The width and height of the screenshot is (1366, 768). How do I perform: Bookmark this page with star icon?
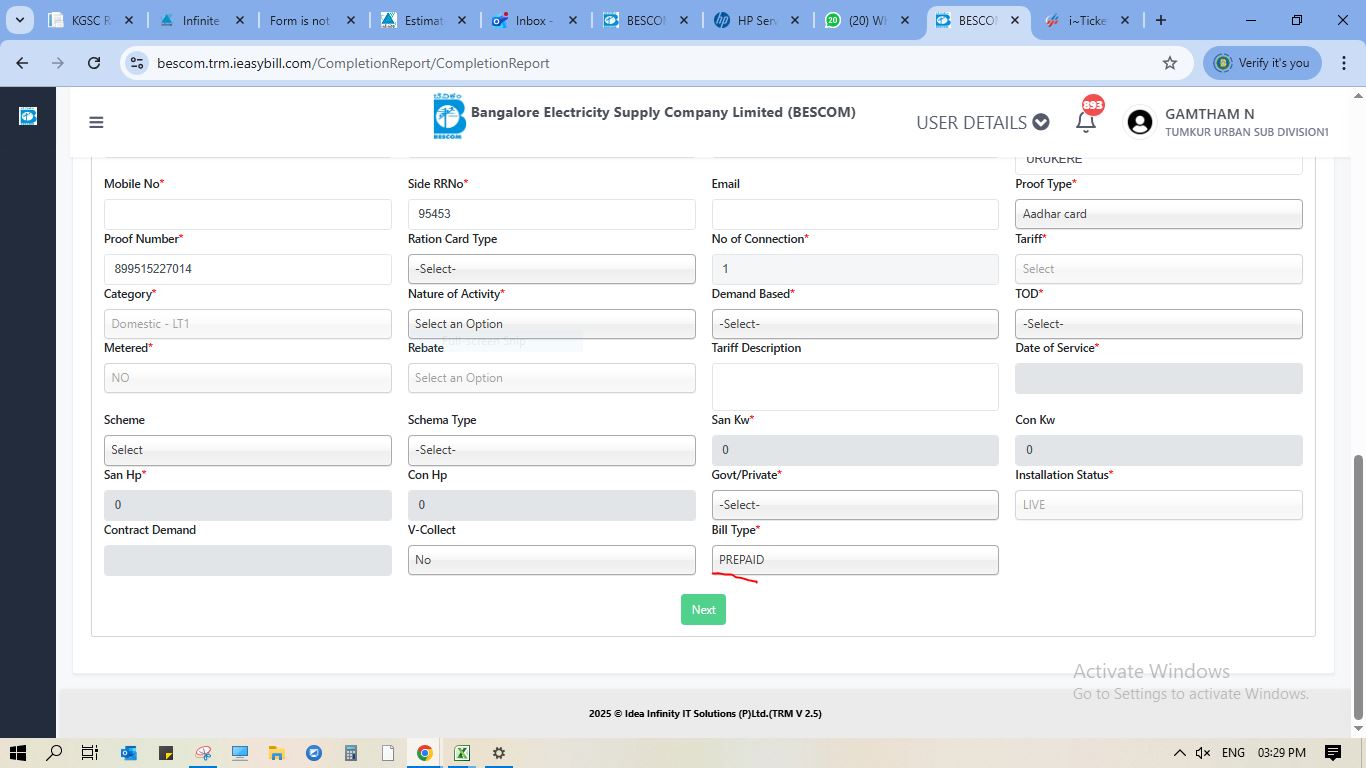[1169, 63]
